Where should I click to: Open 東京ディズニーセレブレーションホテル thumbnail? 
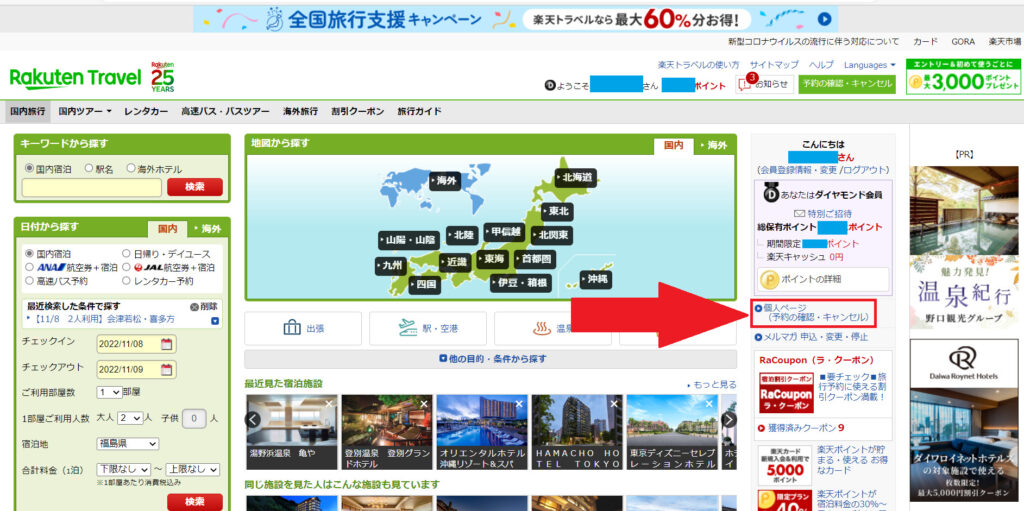pyautogui.click(x=672, y=432)
